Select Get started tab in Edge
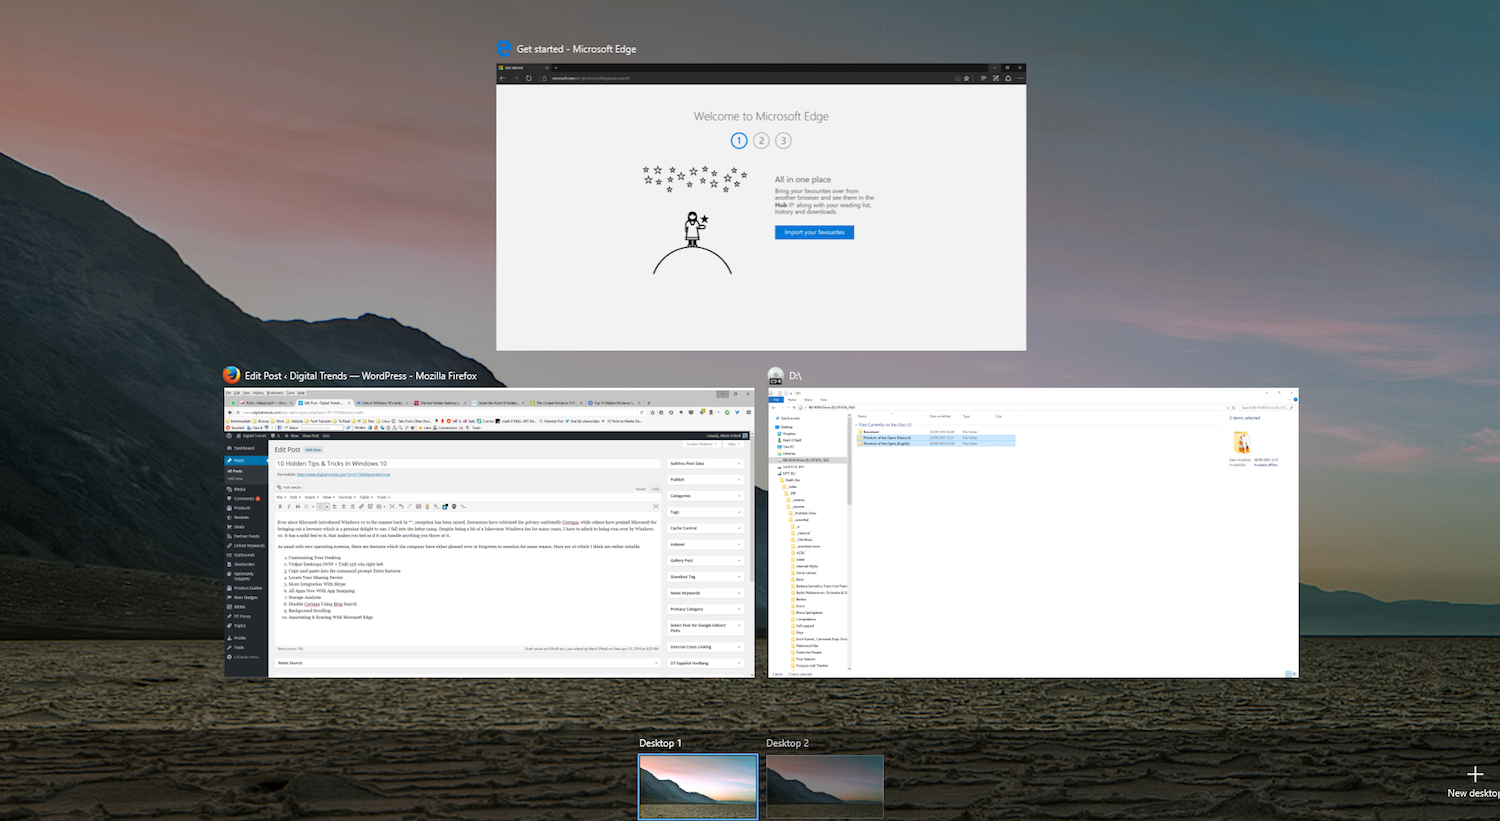Screen dimensions: 1500x821 pyautogui.click(x=524, y=68)
